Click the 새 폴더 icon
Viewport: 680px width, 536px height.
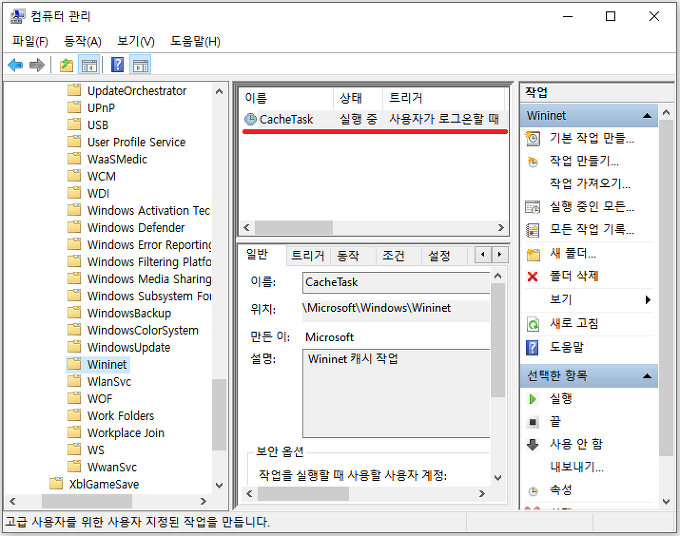tap(533, 254)
